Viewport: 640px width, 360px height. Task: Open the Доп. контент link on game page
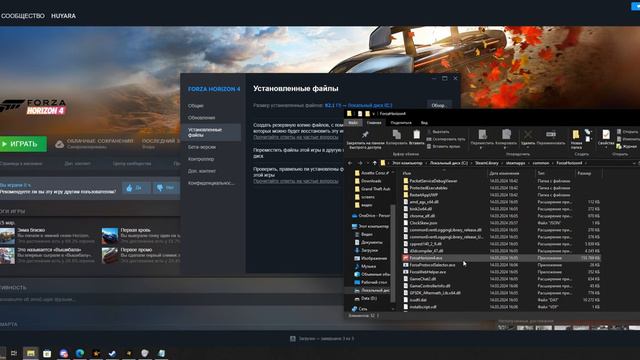78,164
